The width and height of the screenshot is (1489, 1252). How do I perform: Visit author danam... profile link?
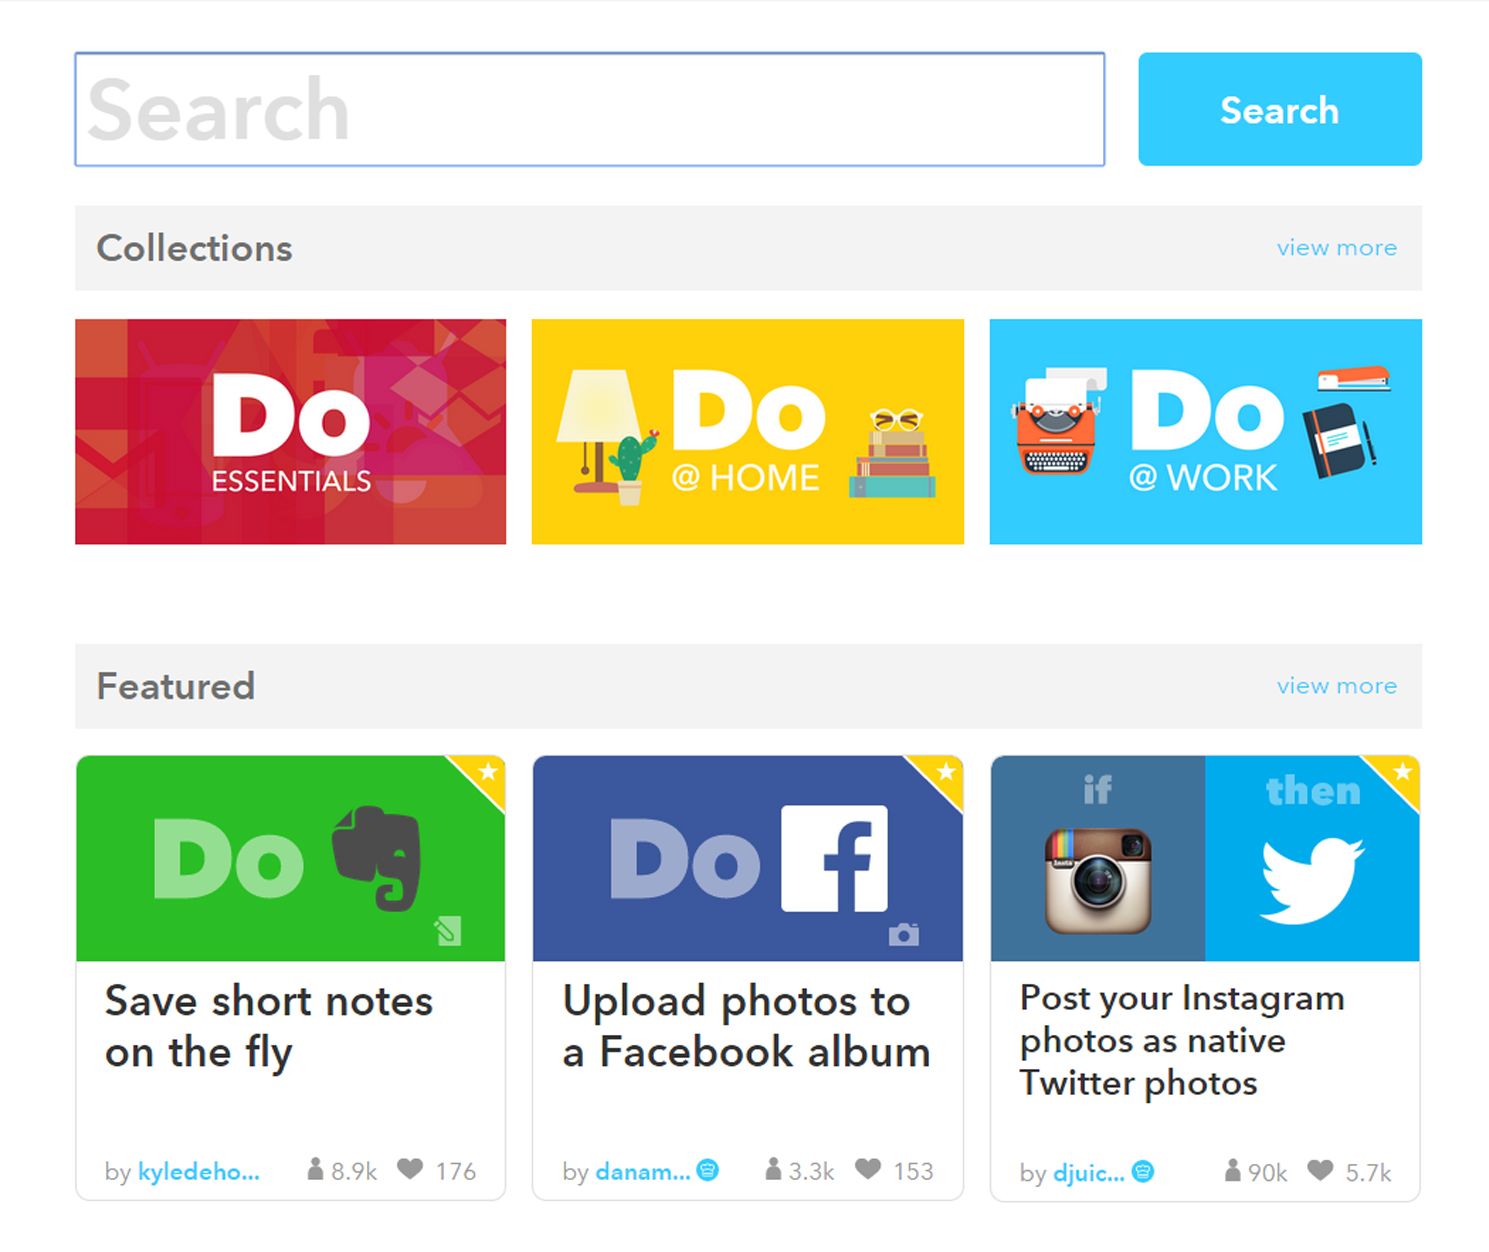642,1171
